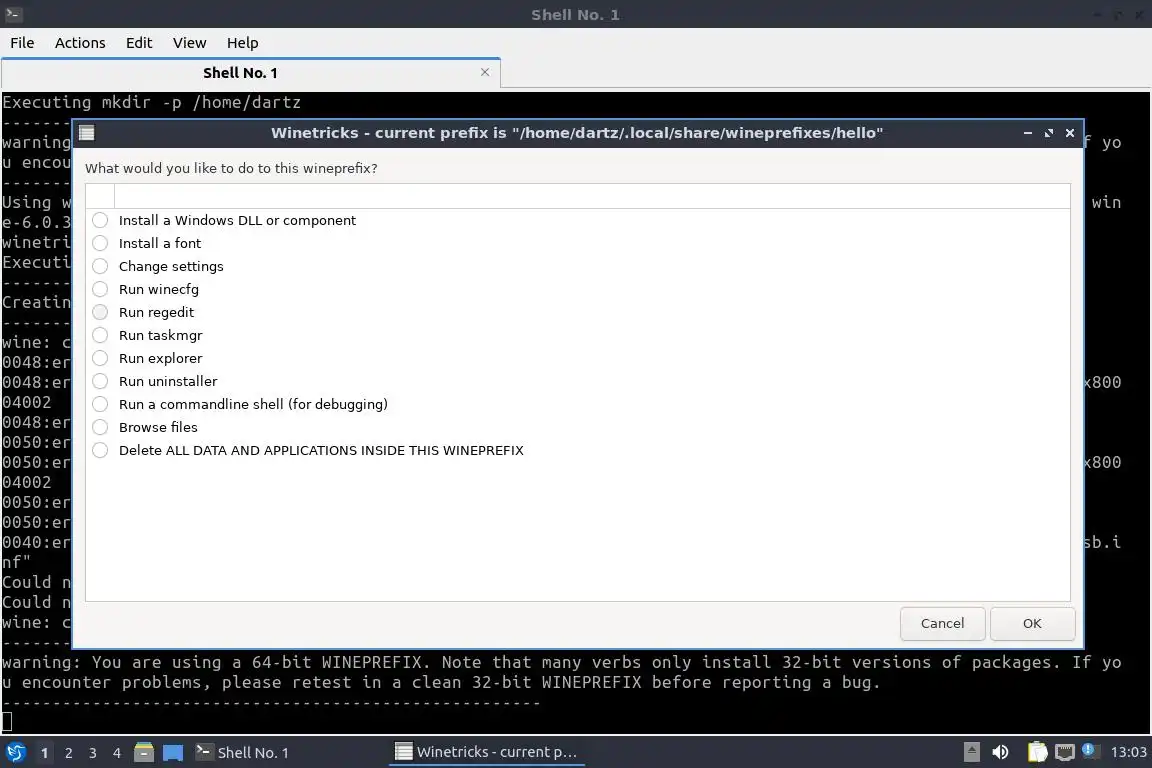This screenshot has height=768, width=1152.
Task: Click the Winetricks dialog window menu icon
Action: coord(87,133)
